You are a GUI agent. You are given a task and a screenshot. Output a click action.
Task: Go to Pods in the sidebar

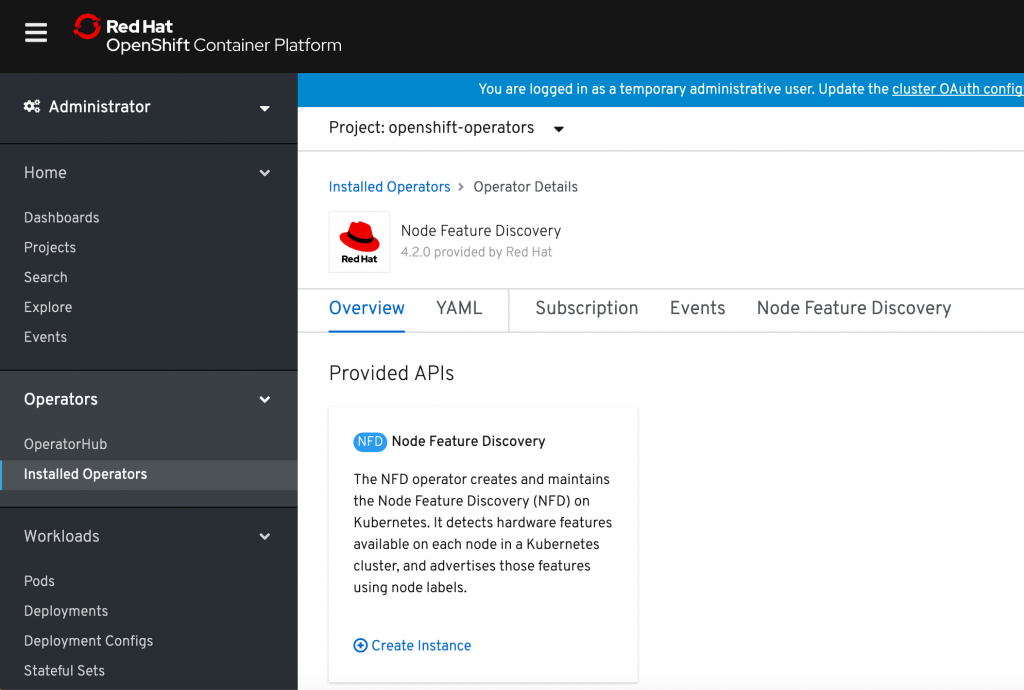[39, 581]
